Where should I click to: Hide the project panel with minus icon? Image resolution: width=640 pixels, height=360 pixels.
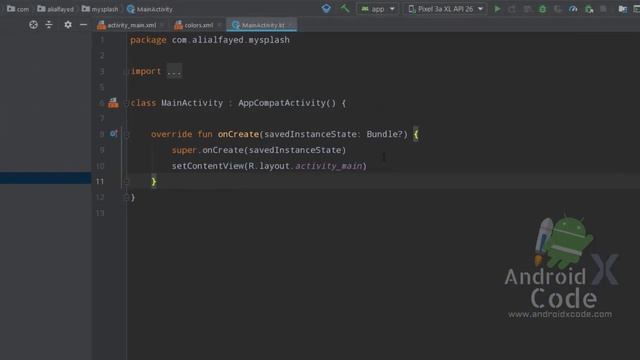click(83, 25)
